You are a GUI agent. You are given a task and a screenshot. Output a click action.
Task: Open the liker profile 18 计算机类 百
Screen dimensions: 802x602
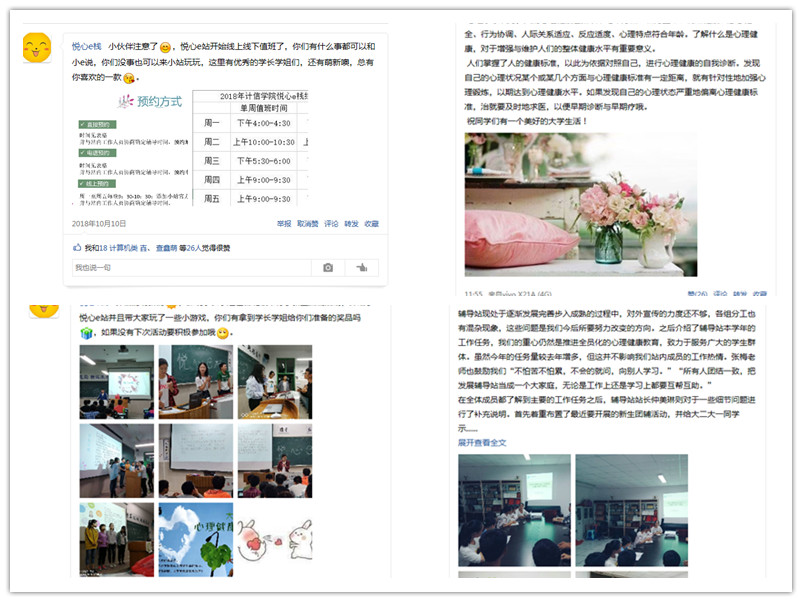[x=123, y=248]
